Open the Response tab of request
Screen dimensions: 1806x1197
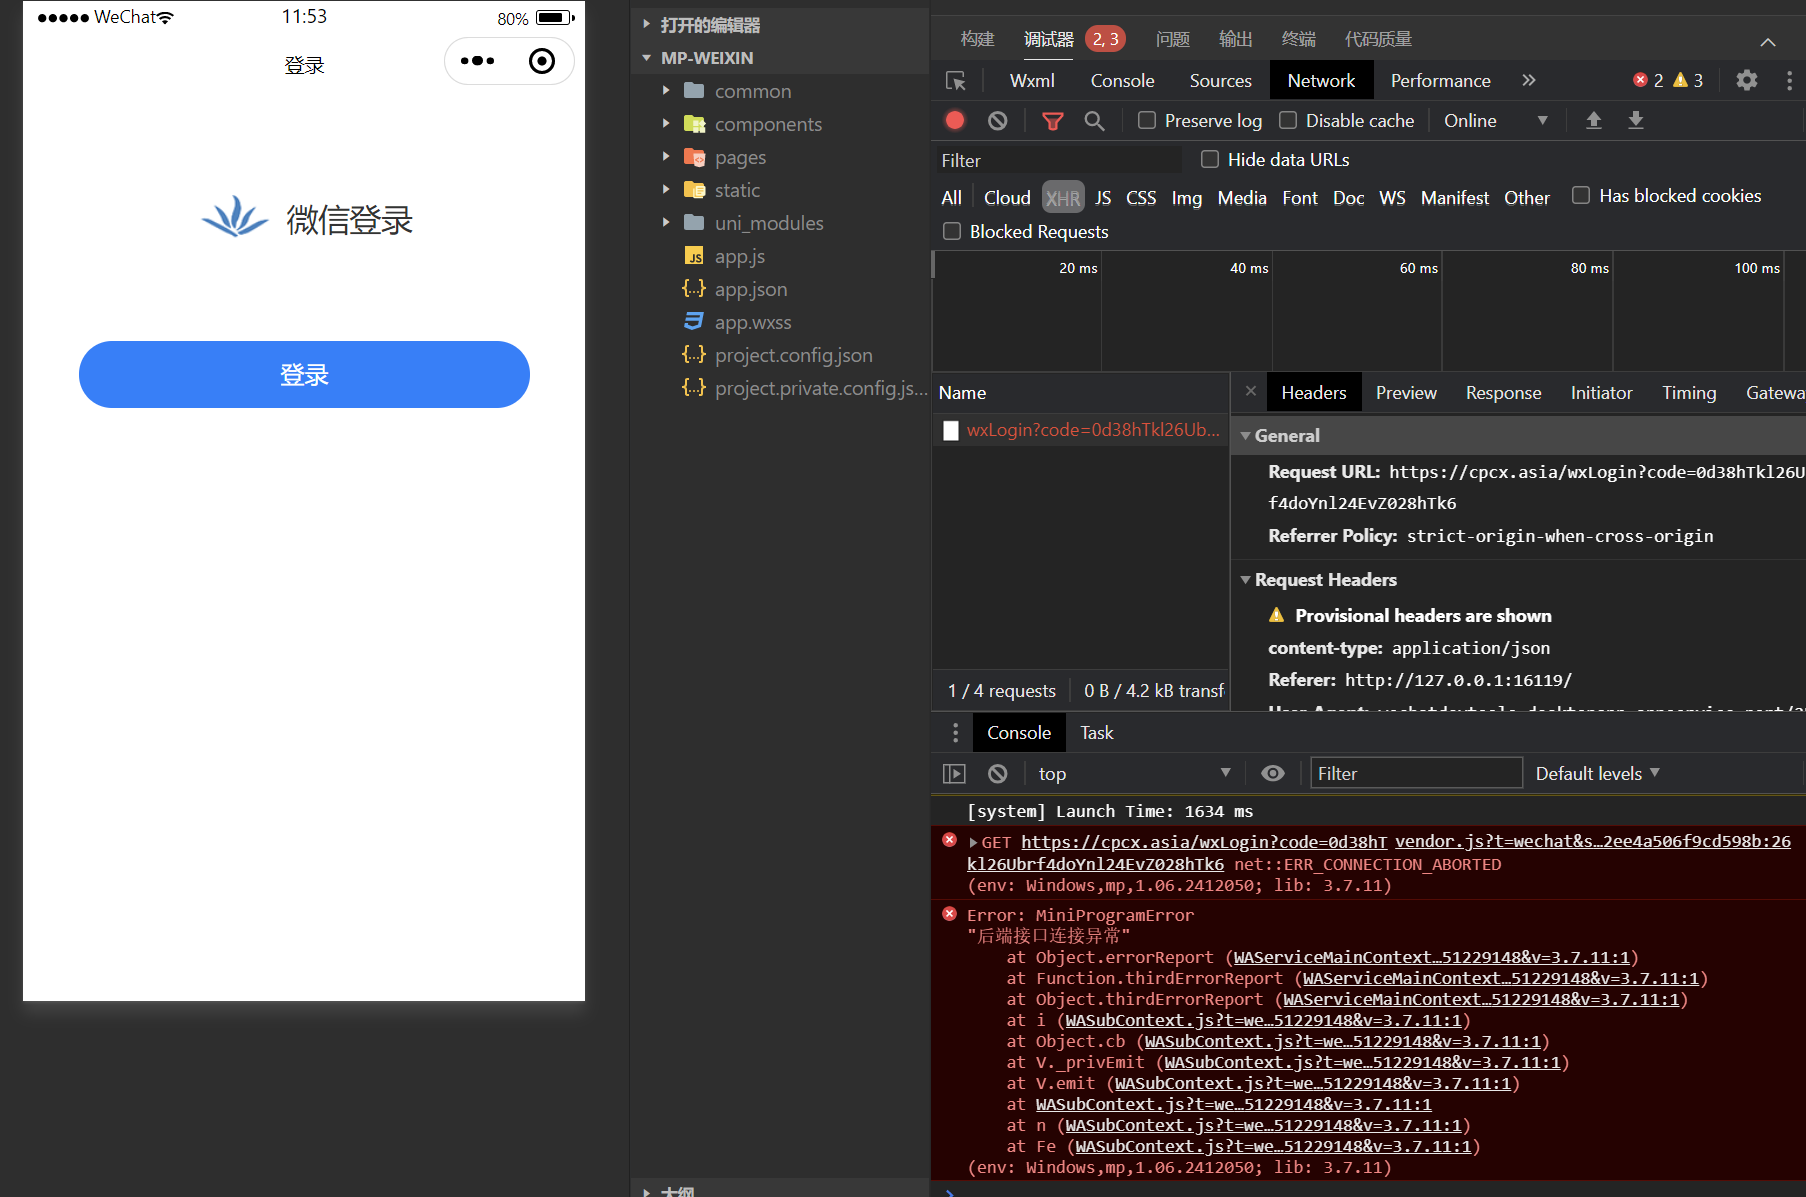coord(1503,393)
